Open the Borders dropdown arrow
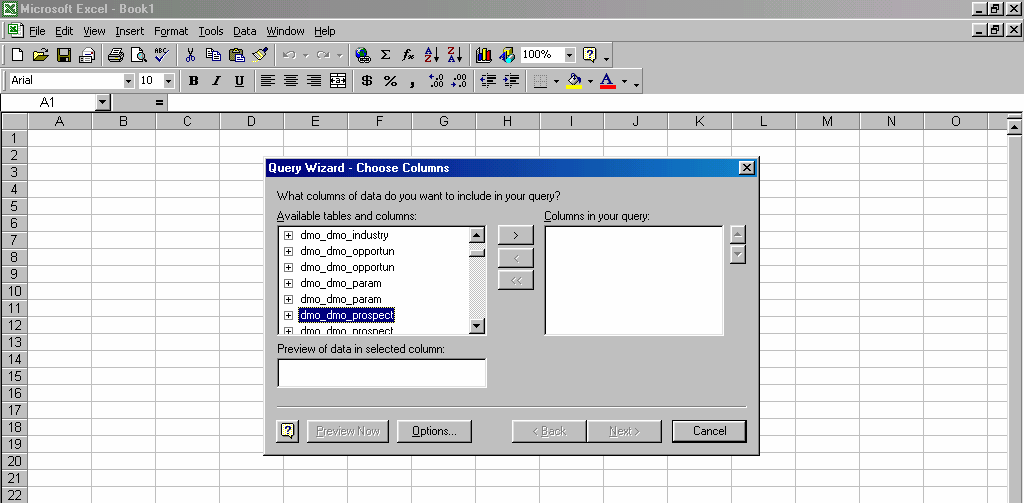The width and height of the screenshot is (1024, 503). click(x=556, y=82)
